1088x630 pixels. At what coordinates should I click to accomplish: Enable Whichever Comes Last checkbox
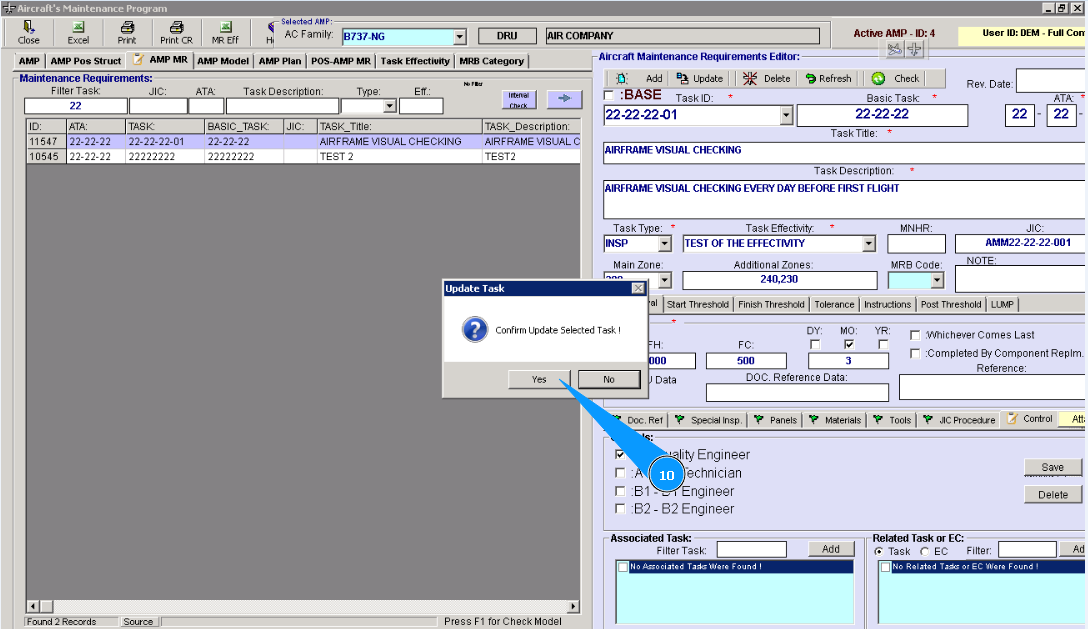coord(915,335)
